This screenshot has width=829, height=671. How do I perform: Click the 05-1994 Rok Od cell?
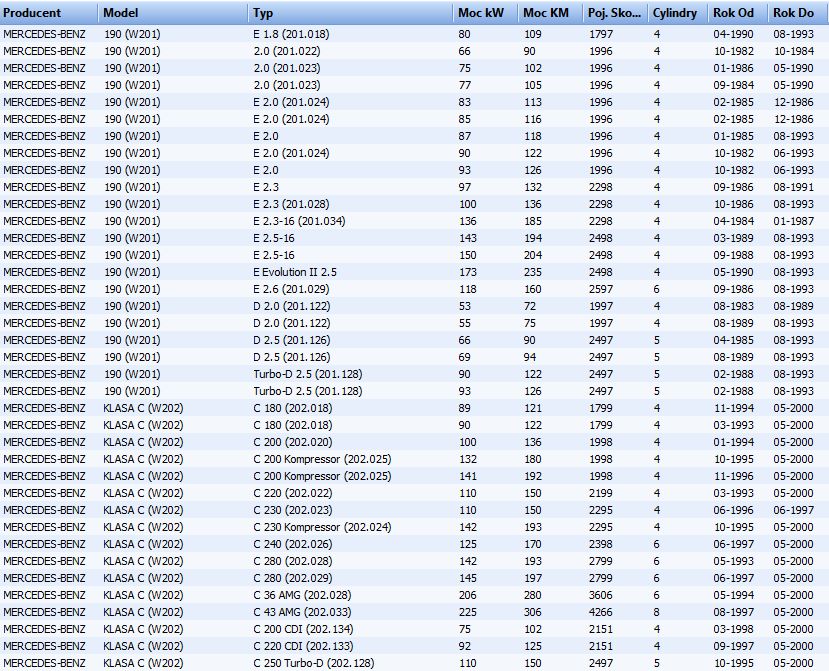click(x=733, y=595)
